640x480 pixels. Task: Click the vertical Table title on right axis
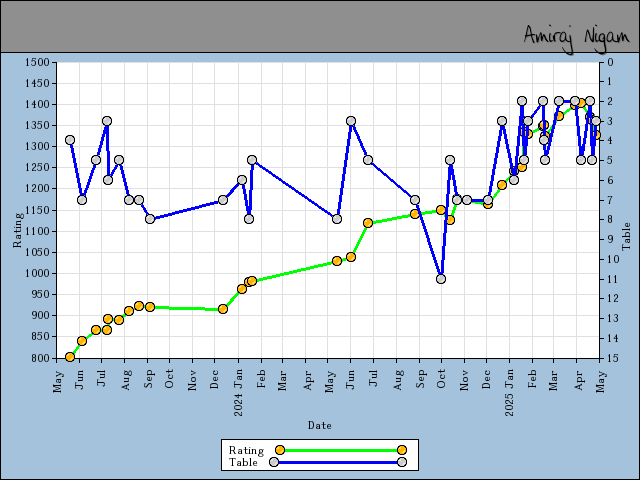click(626, 236)
